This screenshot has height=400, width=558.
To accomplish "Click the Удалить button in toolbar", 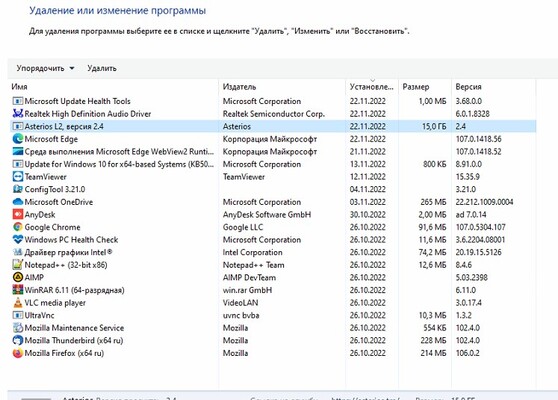I will coord(102,68).
